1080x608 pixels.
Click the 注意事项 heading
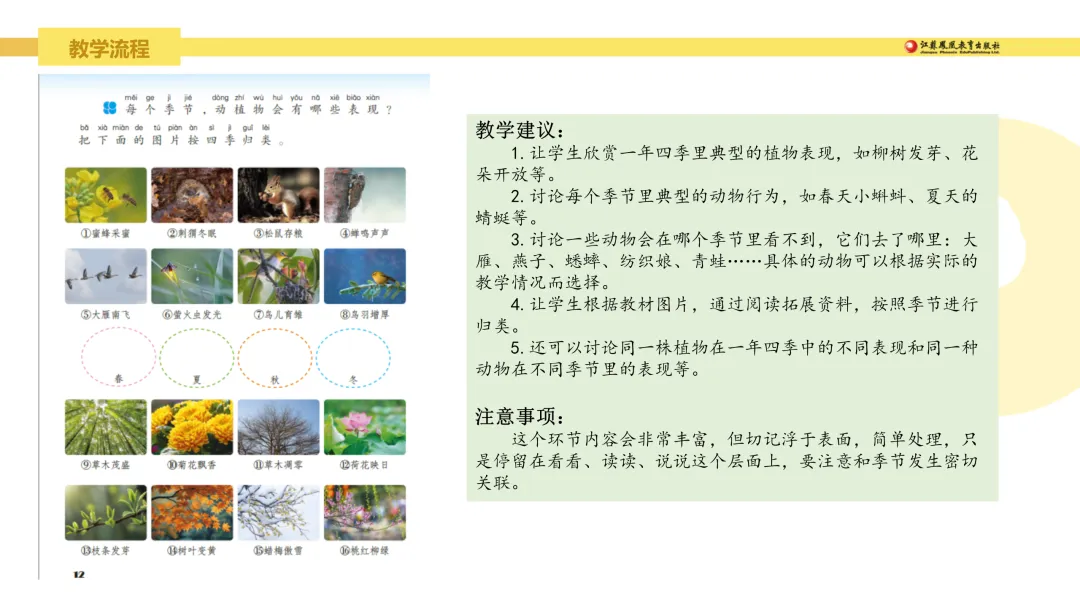(520, 417)
